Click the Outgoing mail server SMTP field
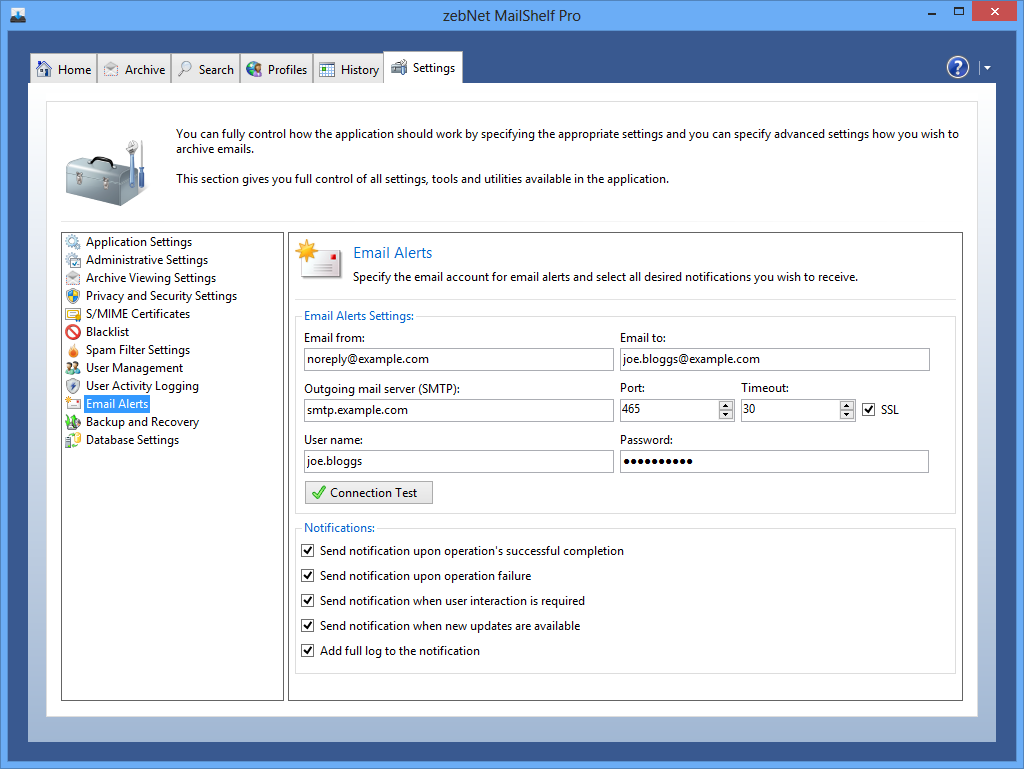This screenshot has height=769, width=1024. point(459,411)
